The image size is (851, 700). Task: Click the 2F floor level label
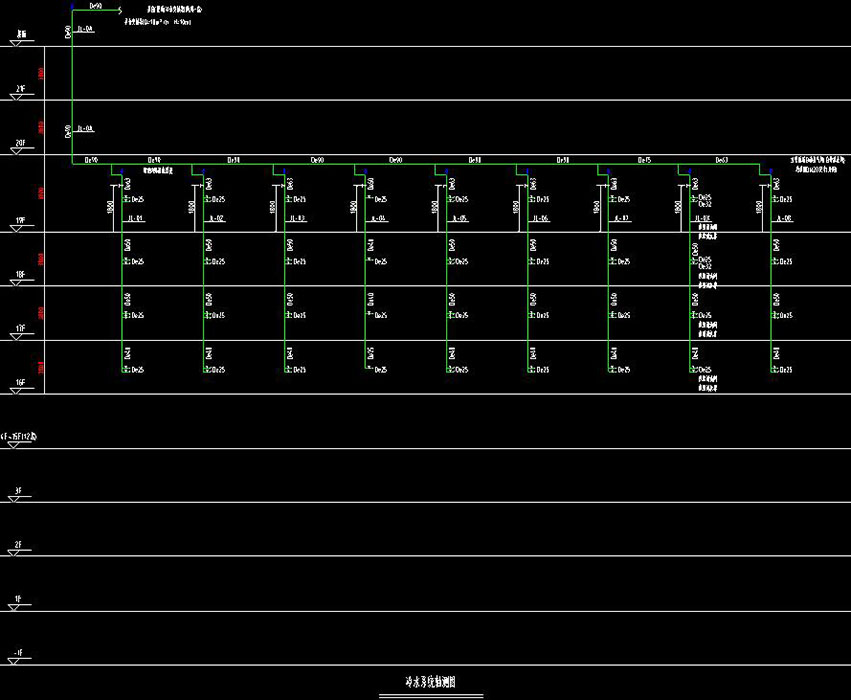click(x=18, y=544)
